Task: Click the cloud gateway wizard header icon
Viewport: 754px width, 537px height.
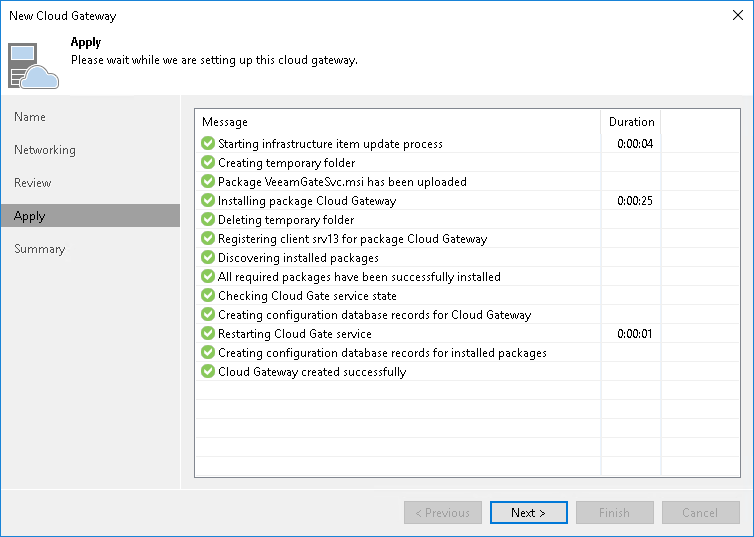Action: (x=34, y=64)
